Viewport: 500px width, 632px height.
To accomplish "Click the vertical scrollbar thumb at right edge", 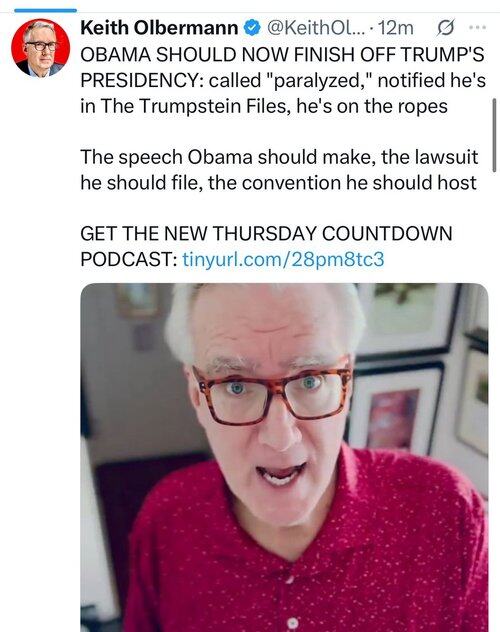I will (494, 135).
